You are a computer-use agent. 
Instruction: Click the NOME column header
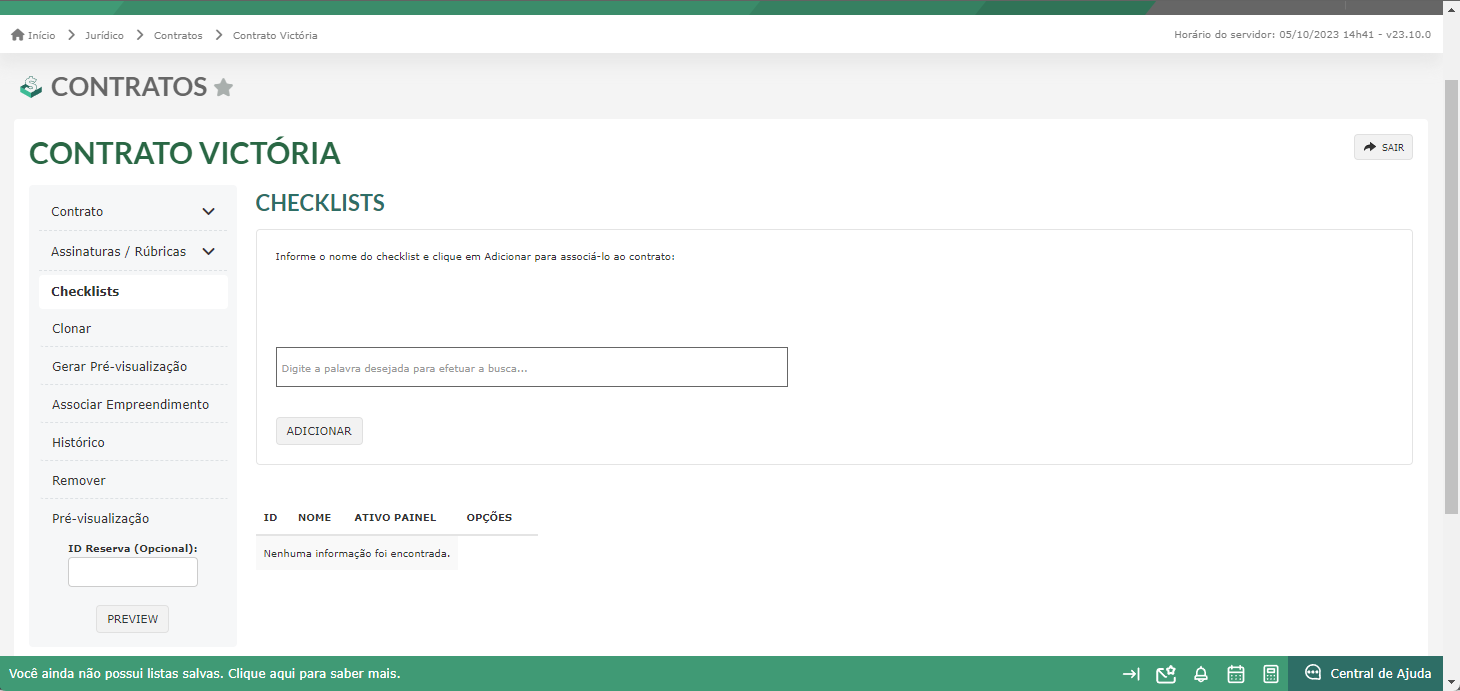[x=314, y=518]
